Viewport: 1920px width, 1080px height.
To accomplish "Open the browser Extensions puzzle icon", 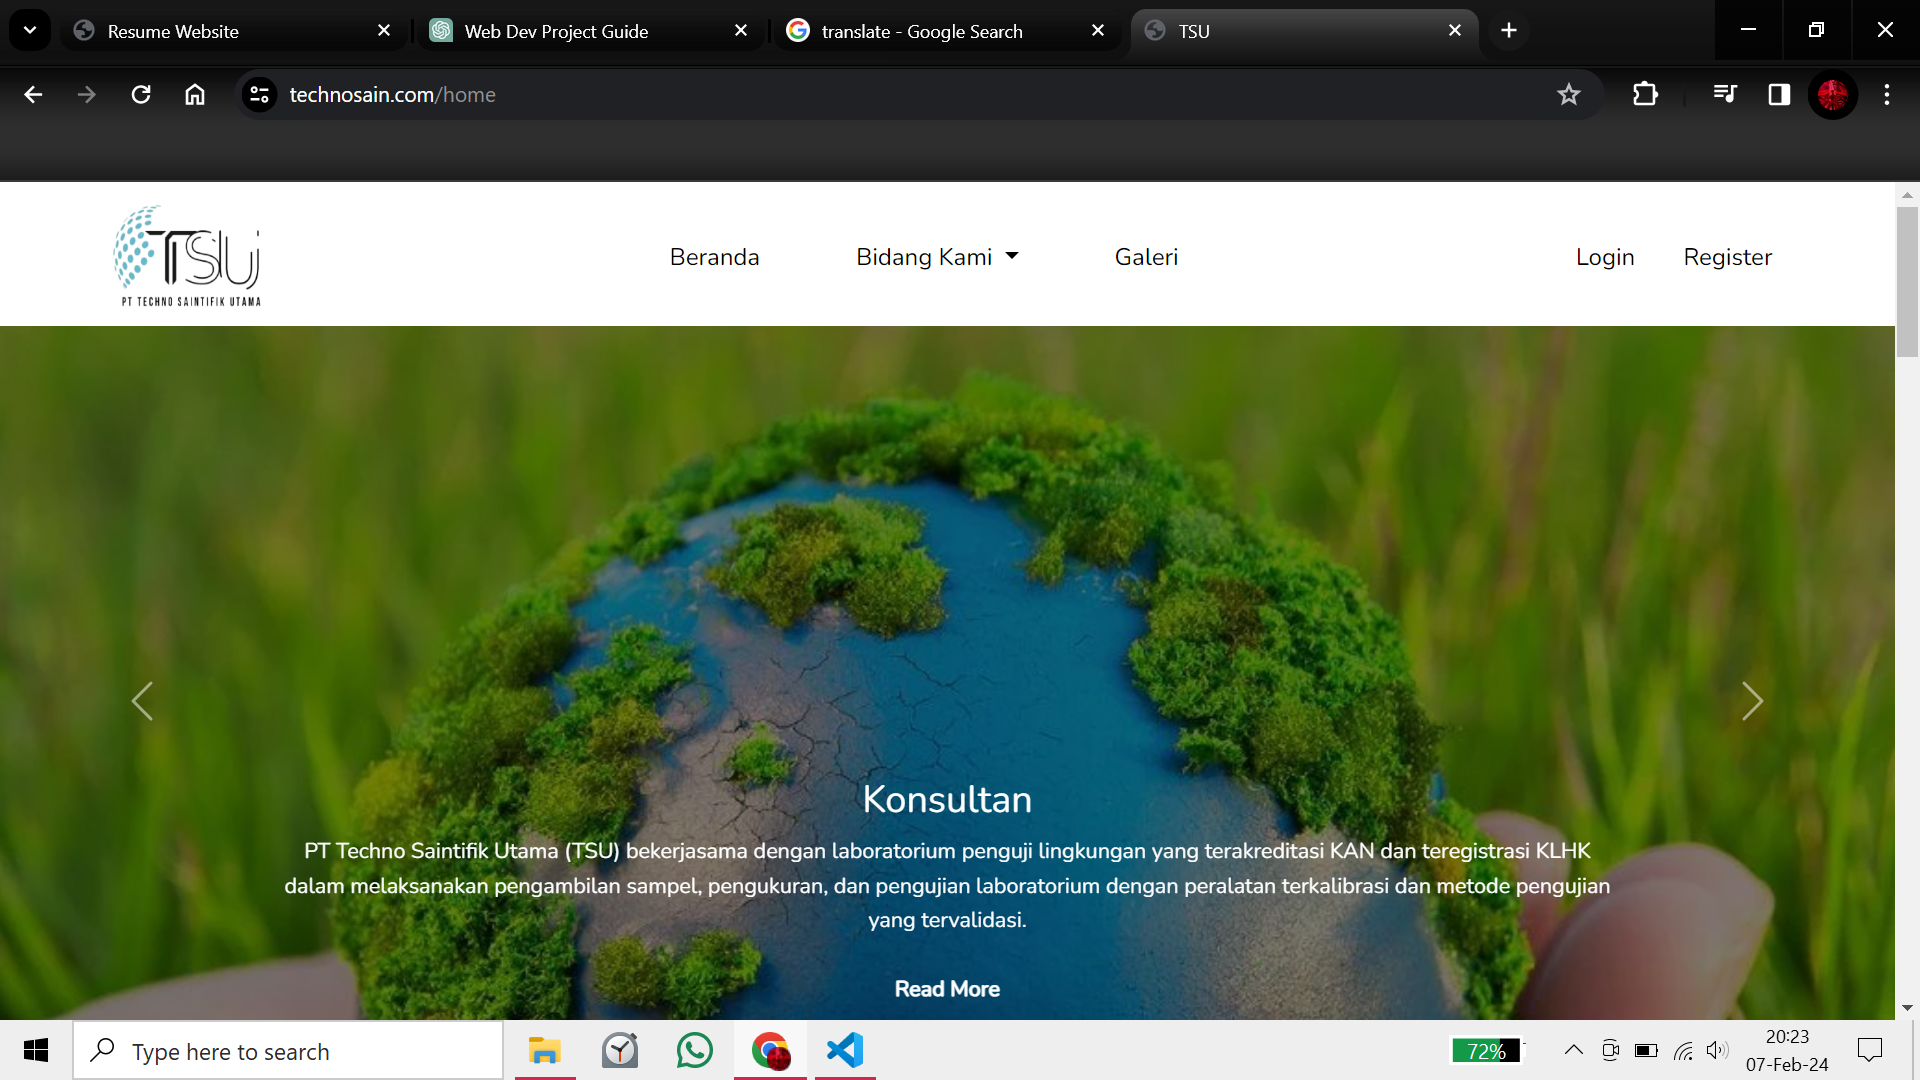I will point(1645,94).
